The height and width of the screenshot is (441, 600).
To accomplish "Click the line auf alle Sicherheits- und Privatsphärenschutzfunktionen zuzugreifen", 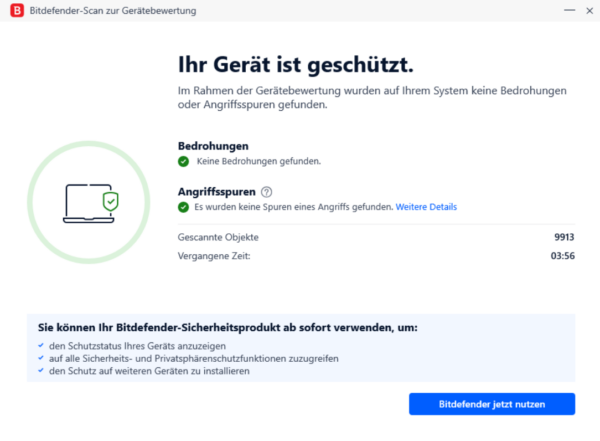I will pyautogui.click(x=194, y=359).
